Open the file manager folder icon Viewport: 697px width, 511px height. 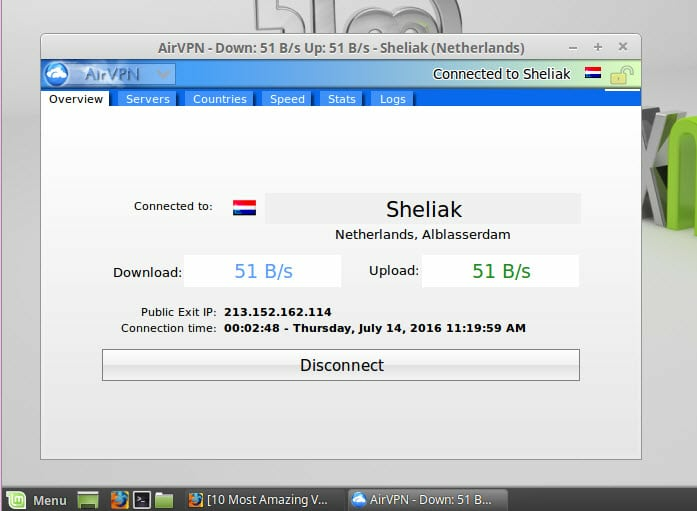coord(164,500)
